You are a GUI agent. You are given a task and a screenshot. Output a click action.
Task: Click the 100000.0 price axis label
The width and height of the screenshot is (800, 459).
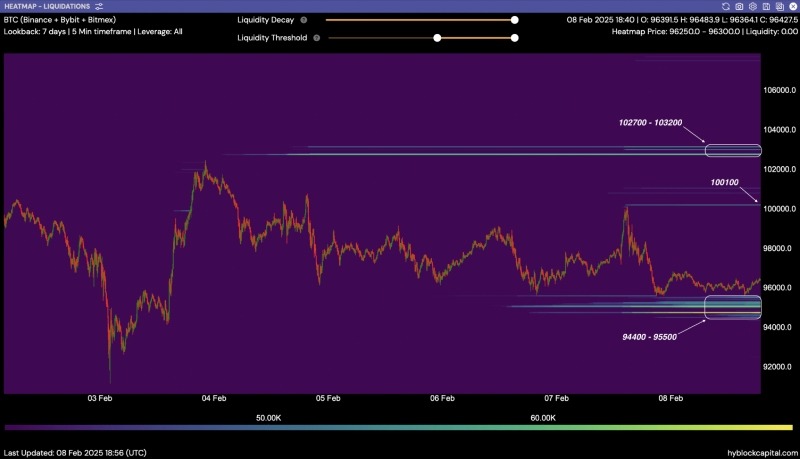779,209
